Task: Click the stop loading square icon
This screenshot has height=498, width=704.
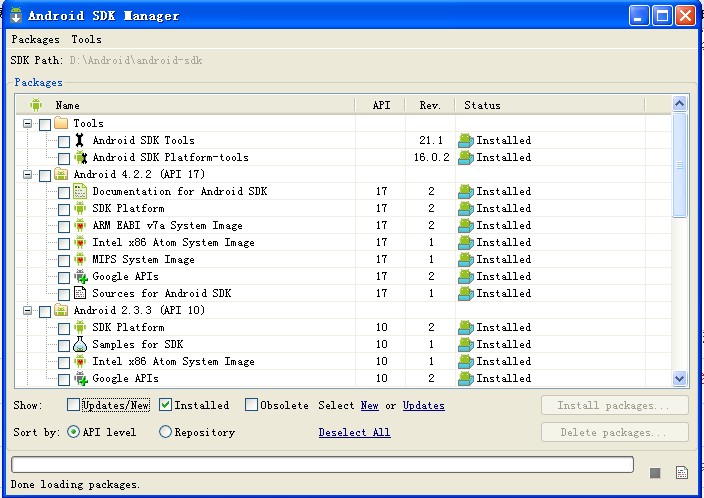Action: tap(655, 472)
